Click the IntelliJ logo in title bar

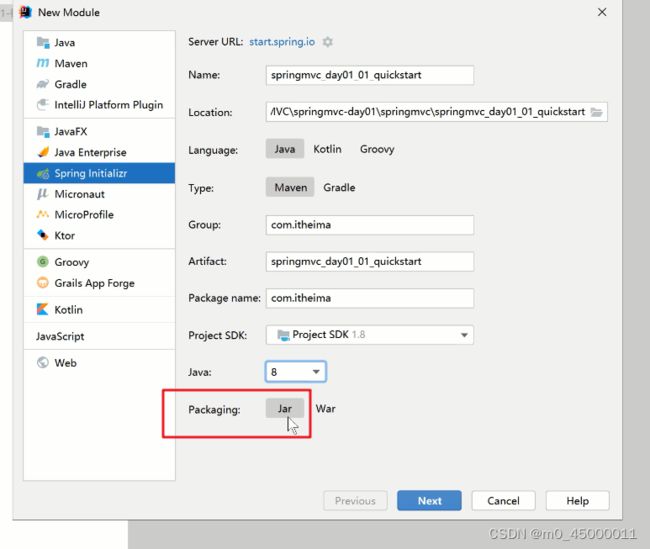tap(26, 12)
